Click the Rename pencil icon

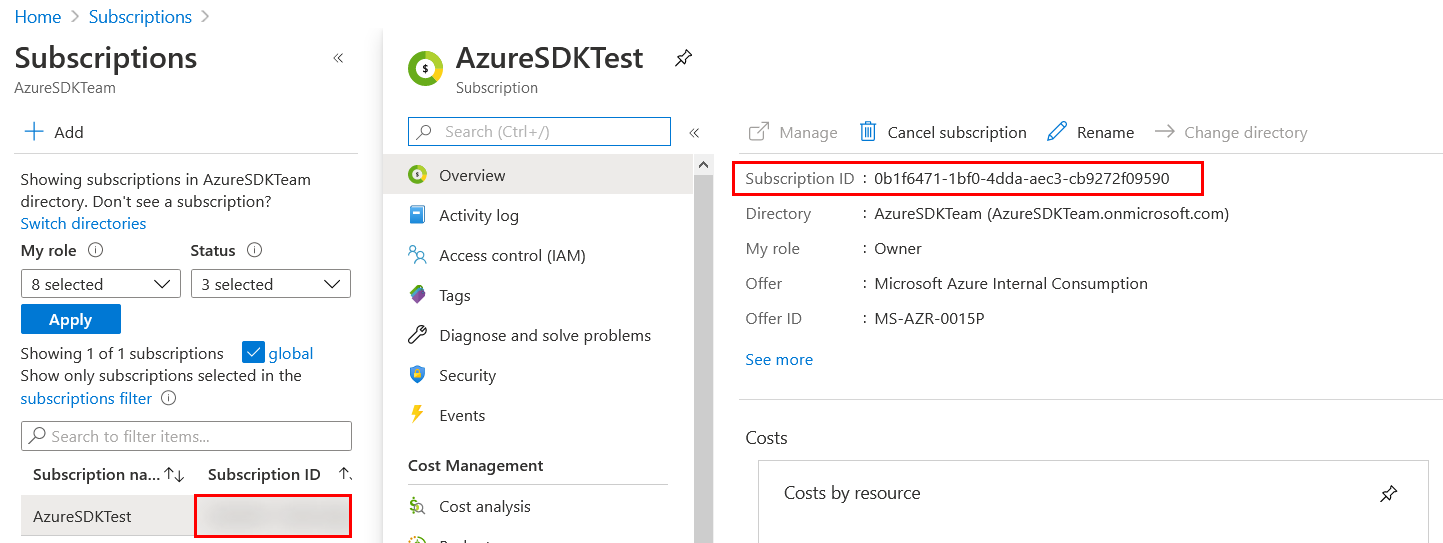click(x=1057, y=132)
